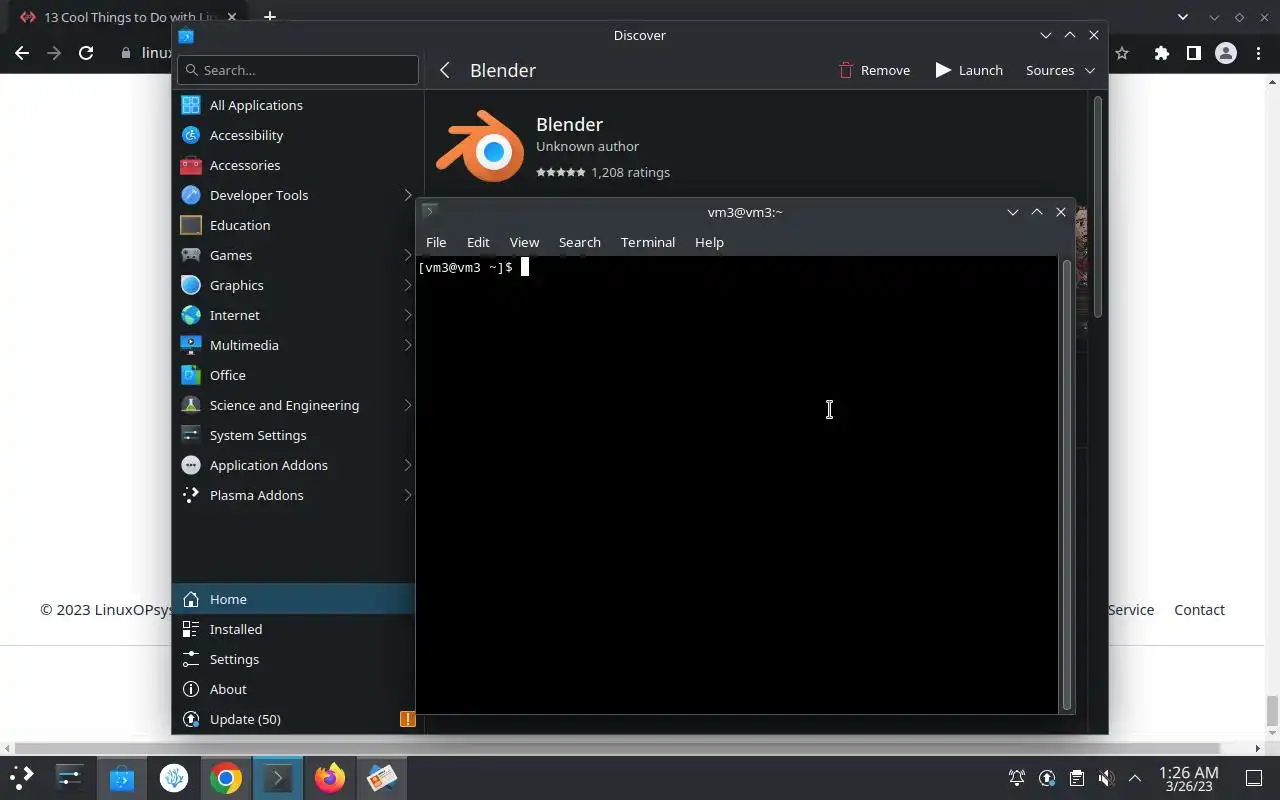Select Games gamepad icon
1280x800 pixels.
[191, 255]
